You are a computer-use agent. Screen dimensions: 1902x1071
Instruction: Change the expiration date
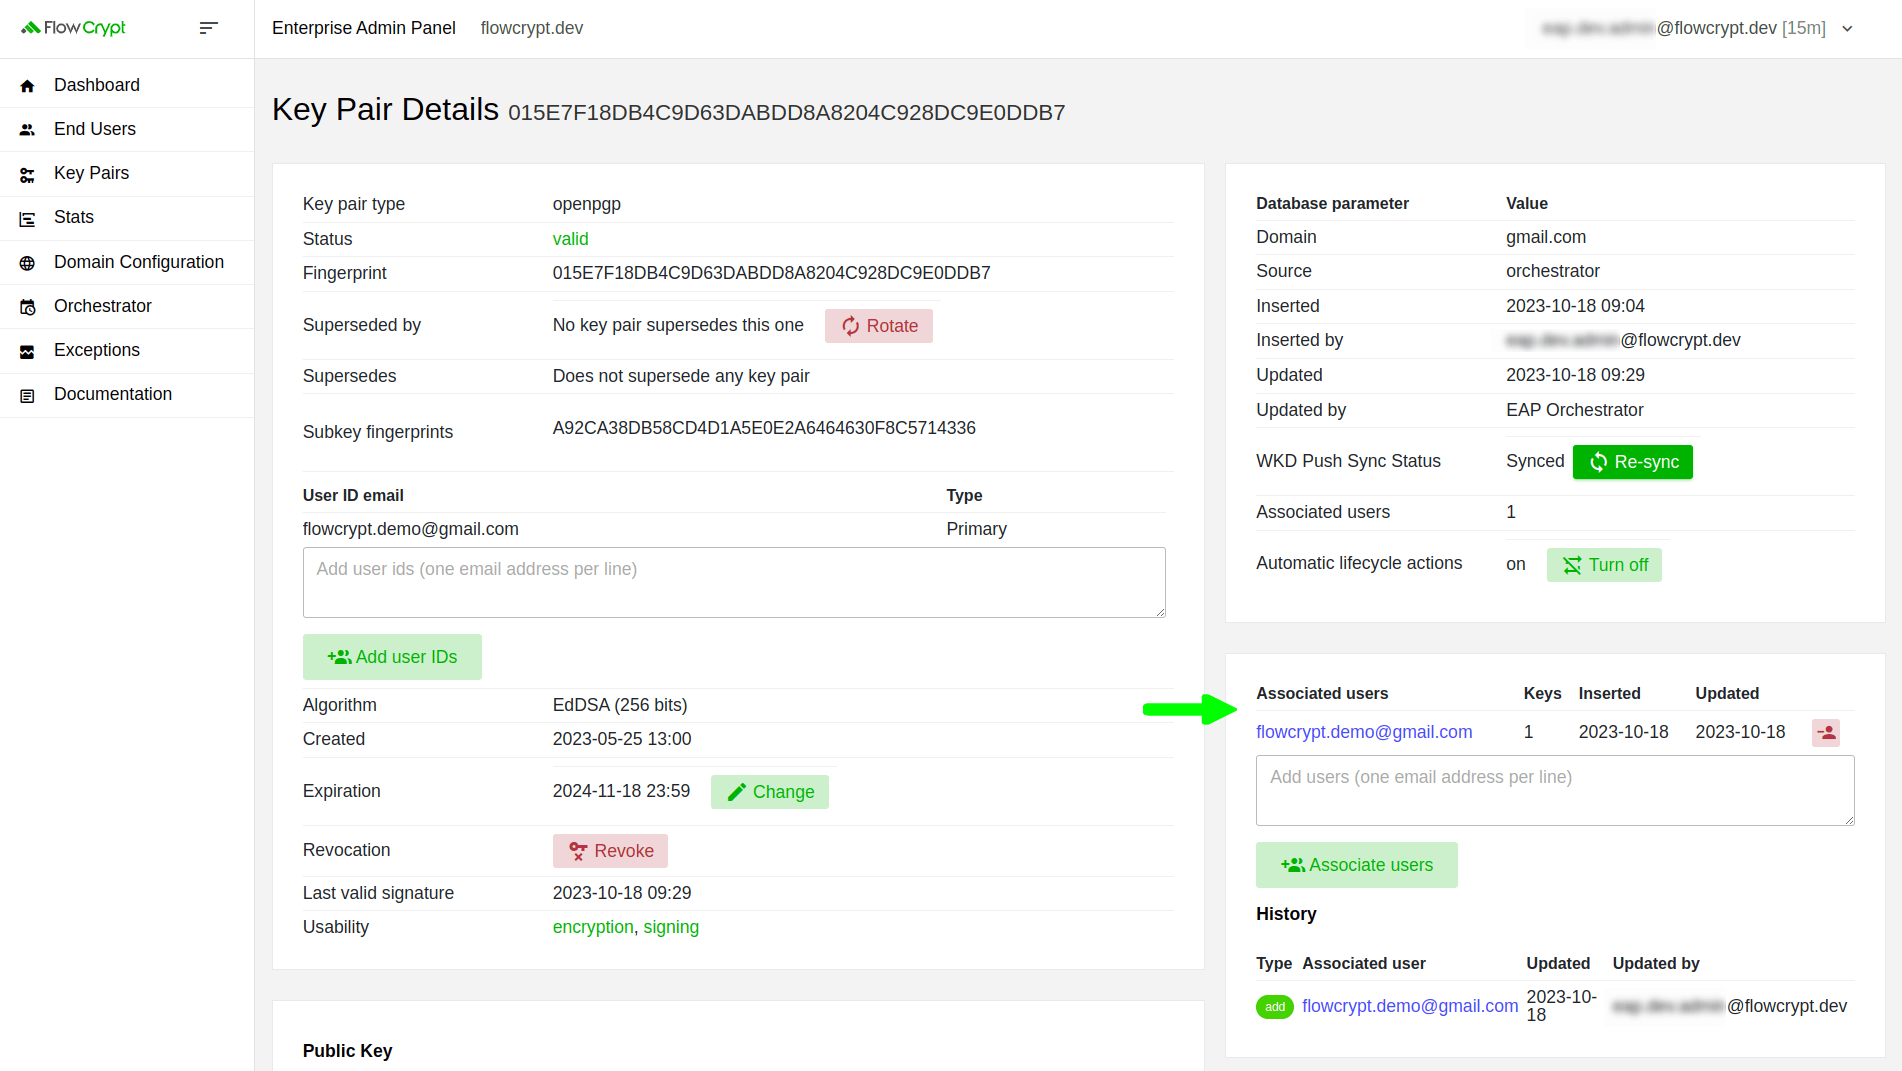[770, 792]
